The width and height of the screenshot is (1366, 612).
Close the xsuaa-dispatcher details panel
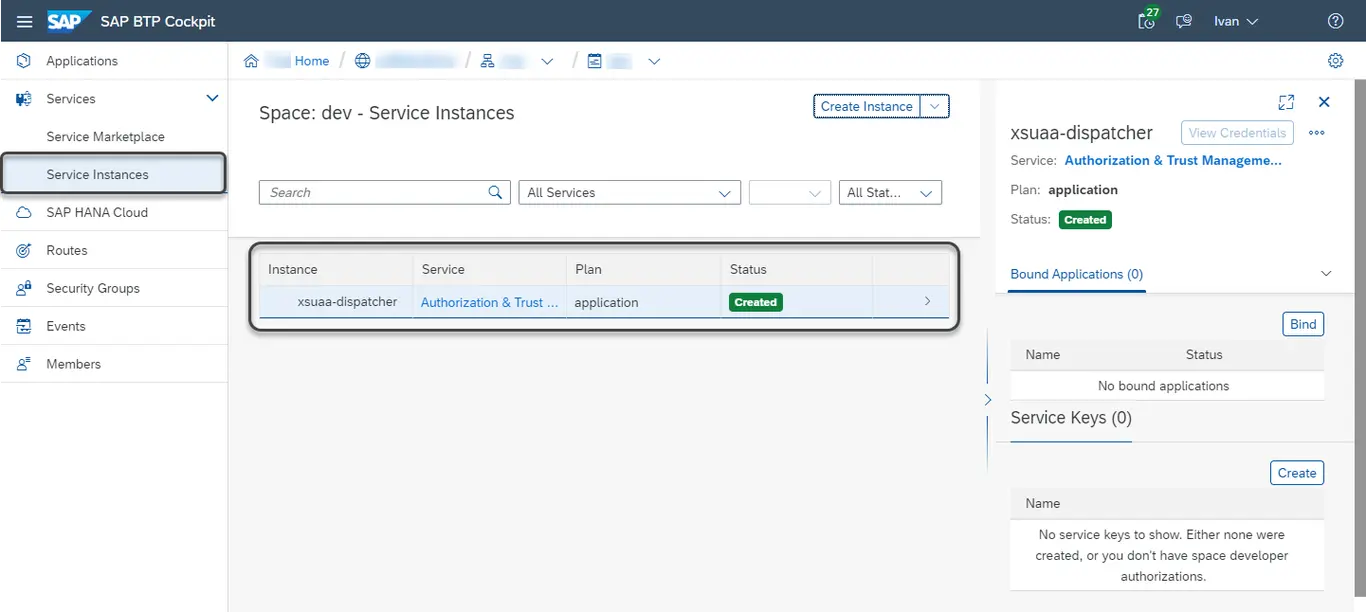[1324, 102]
